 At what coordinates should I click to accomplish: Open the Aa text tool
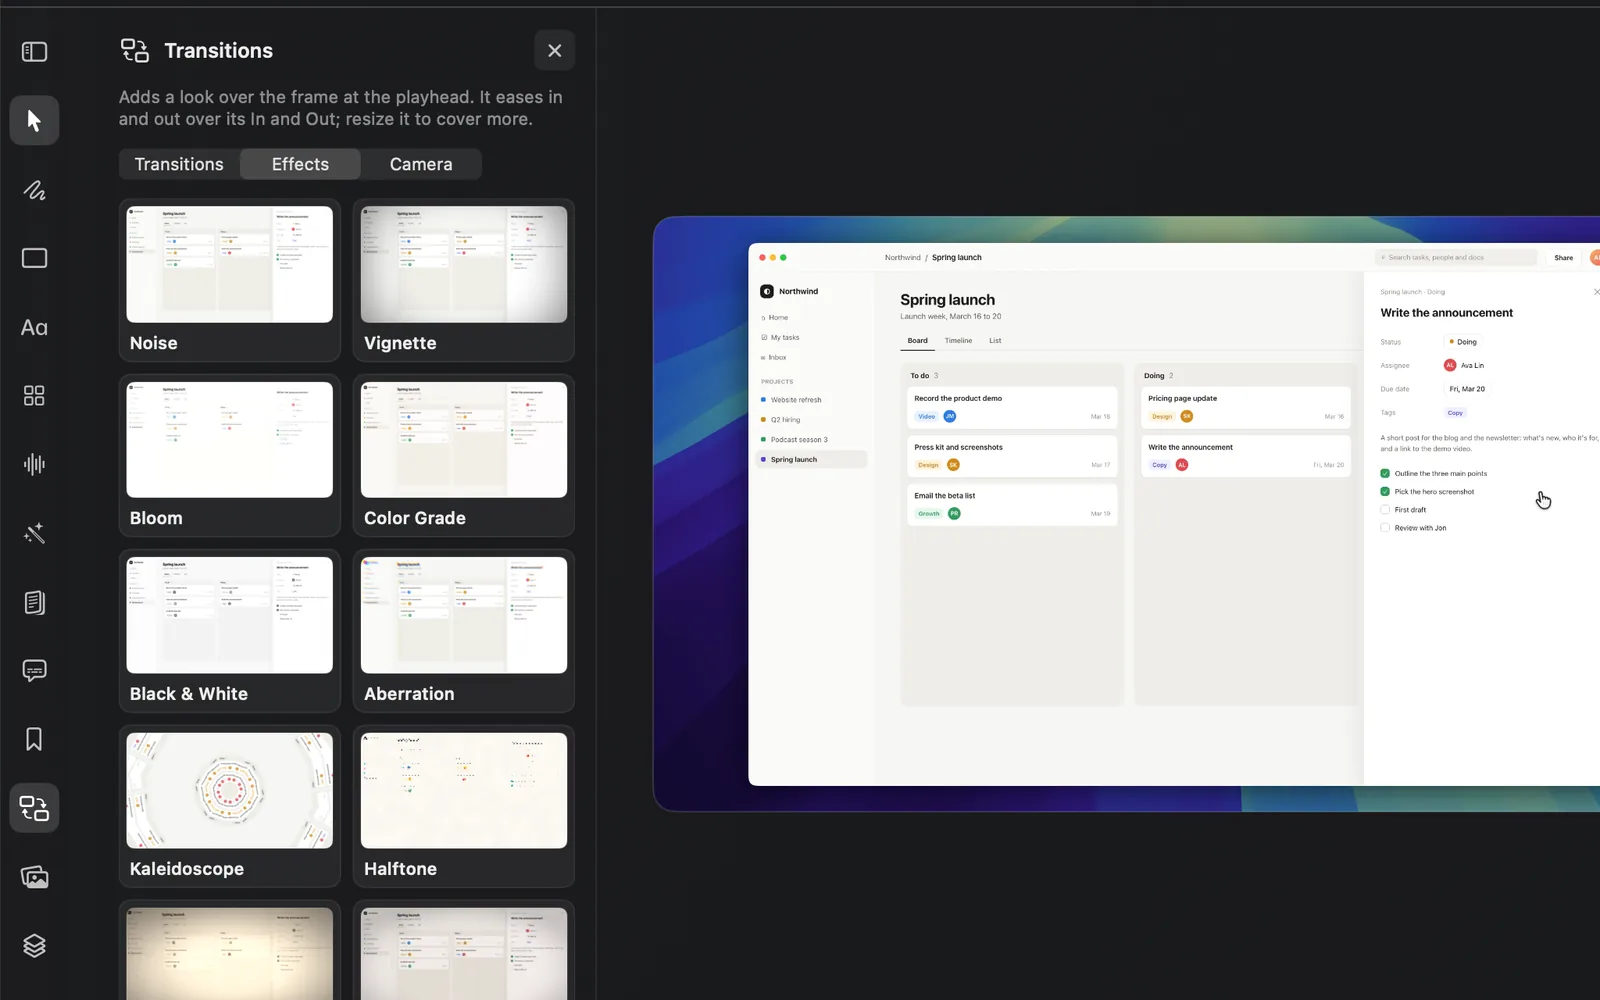(34, 327)
